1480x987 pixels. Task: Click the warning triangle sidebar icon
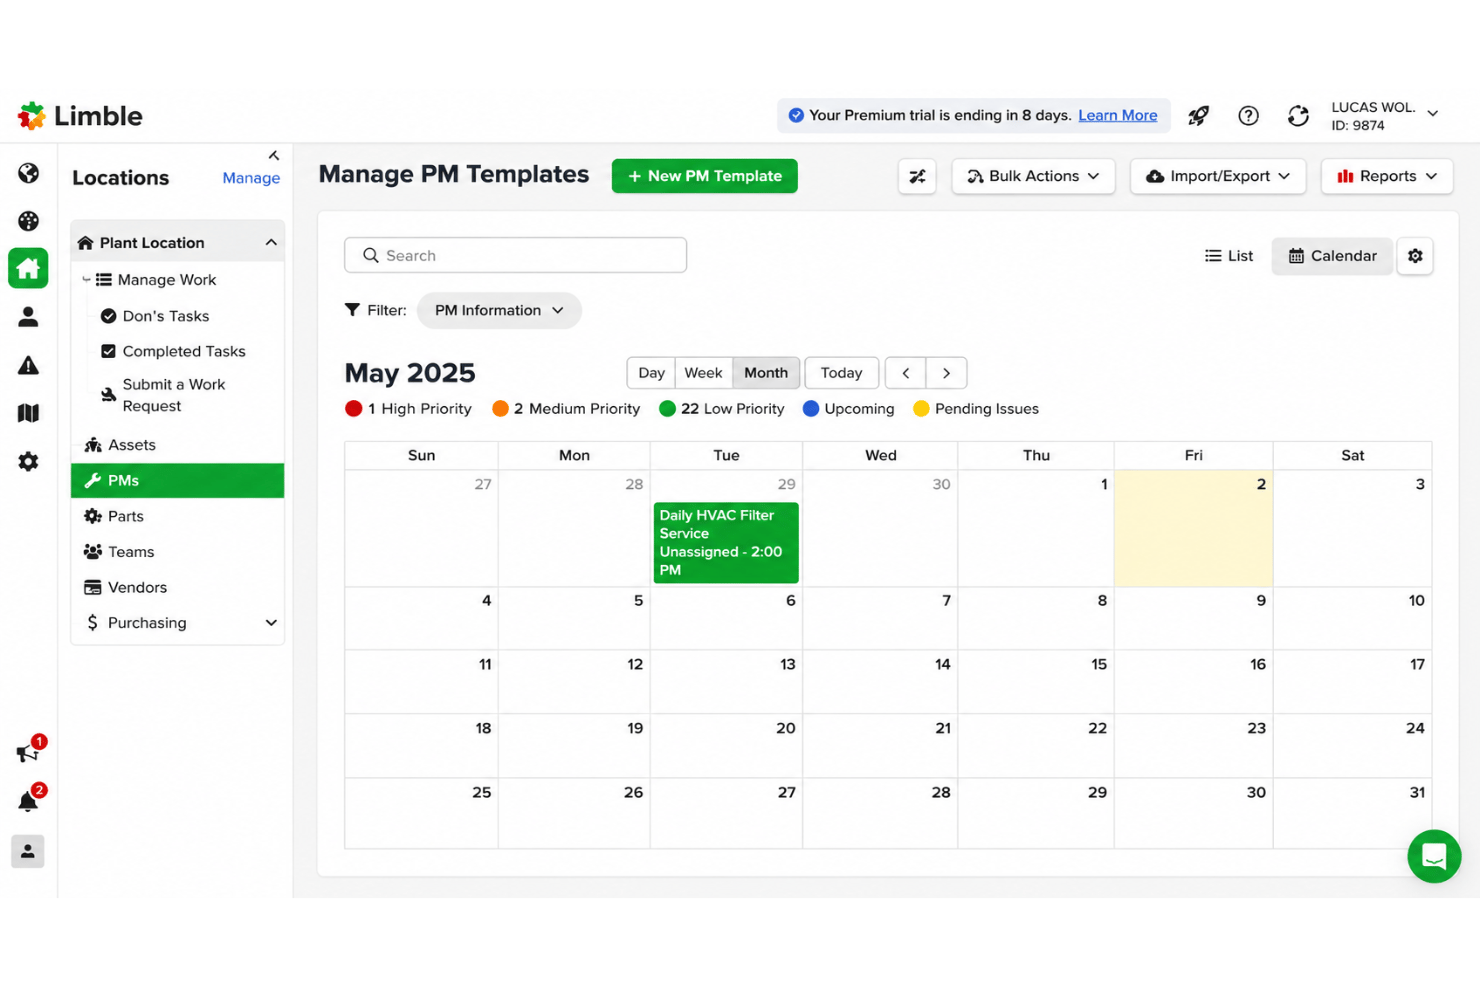click(x=28, y=365)
